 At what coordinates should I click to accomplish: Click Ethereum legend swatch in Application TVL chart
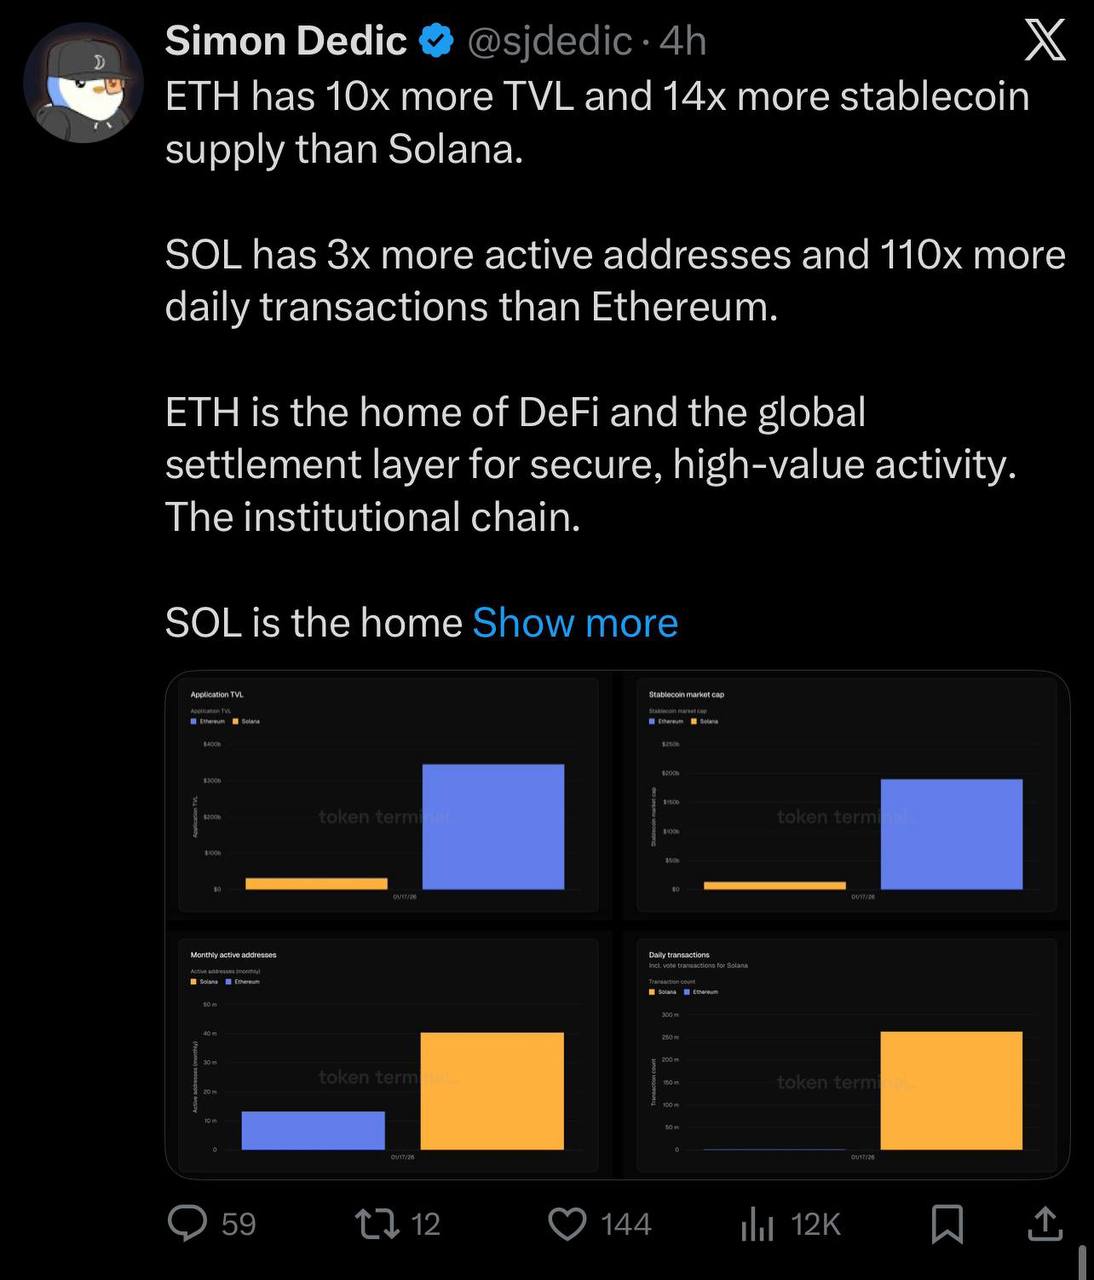(193, 721)
